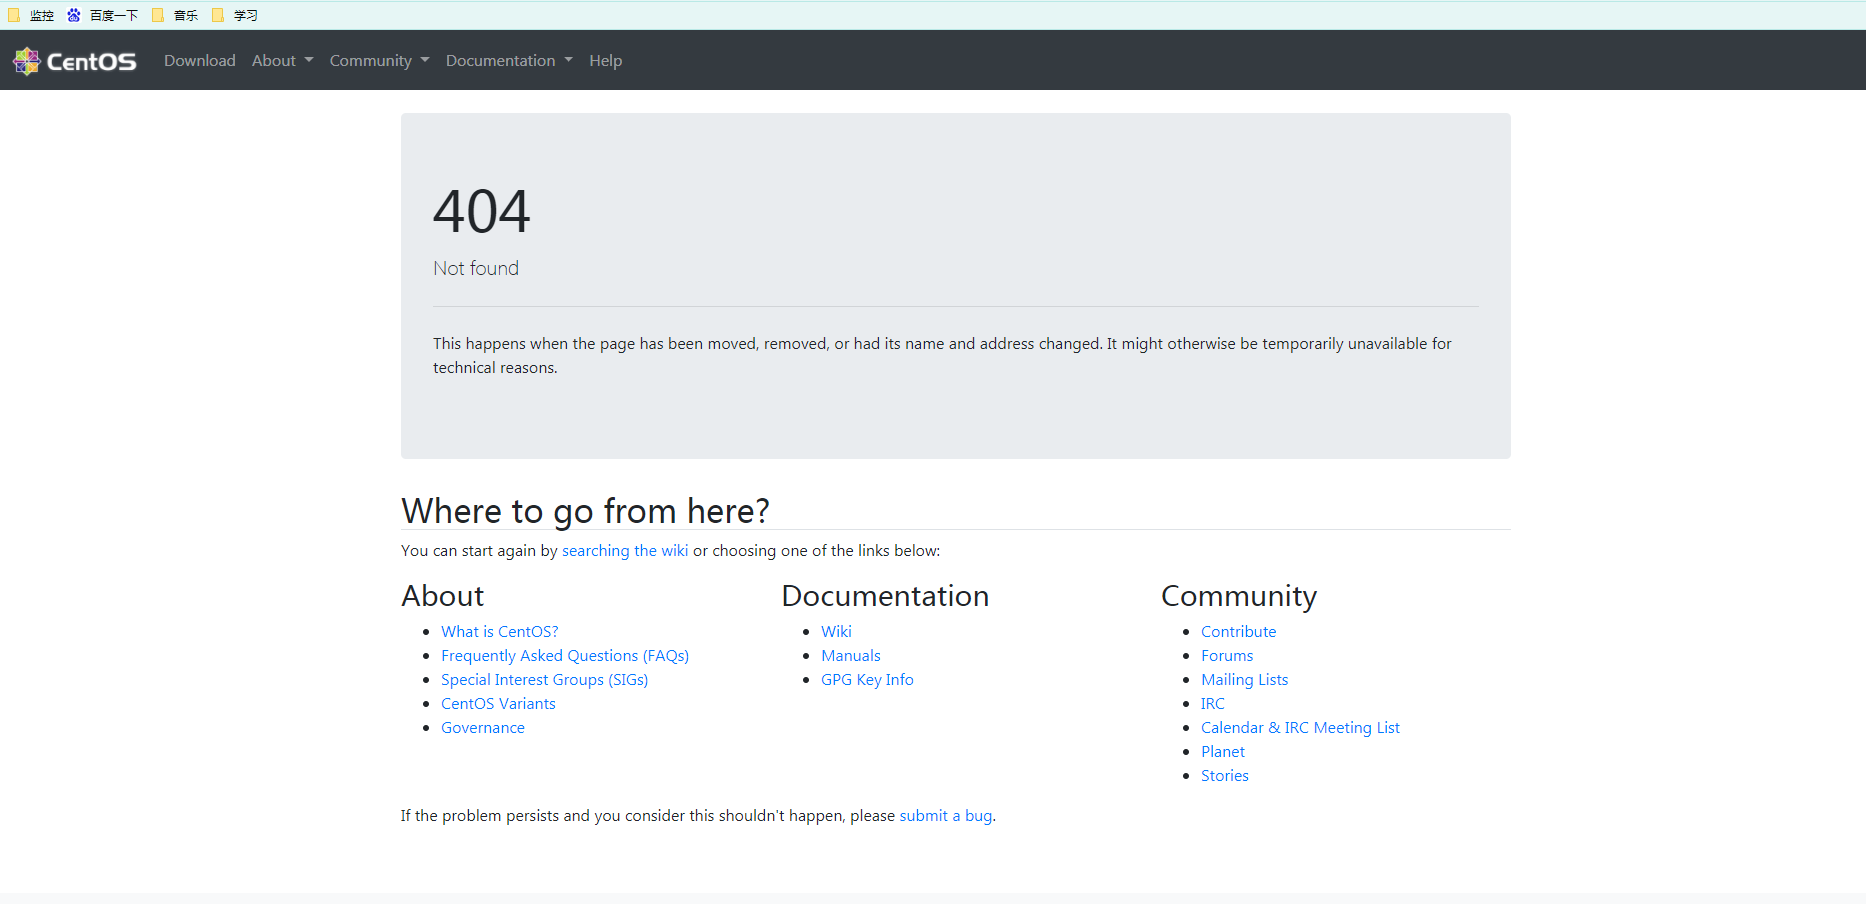Image resolution: width=1866 pixels, height=904 pixels.
Task: Open Frequently Asked Questions (FAQs) link
Action: (x=565, y=656)
